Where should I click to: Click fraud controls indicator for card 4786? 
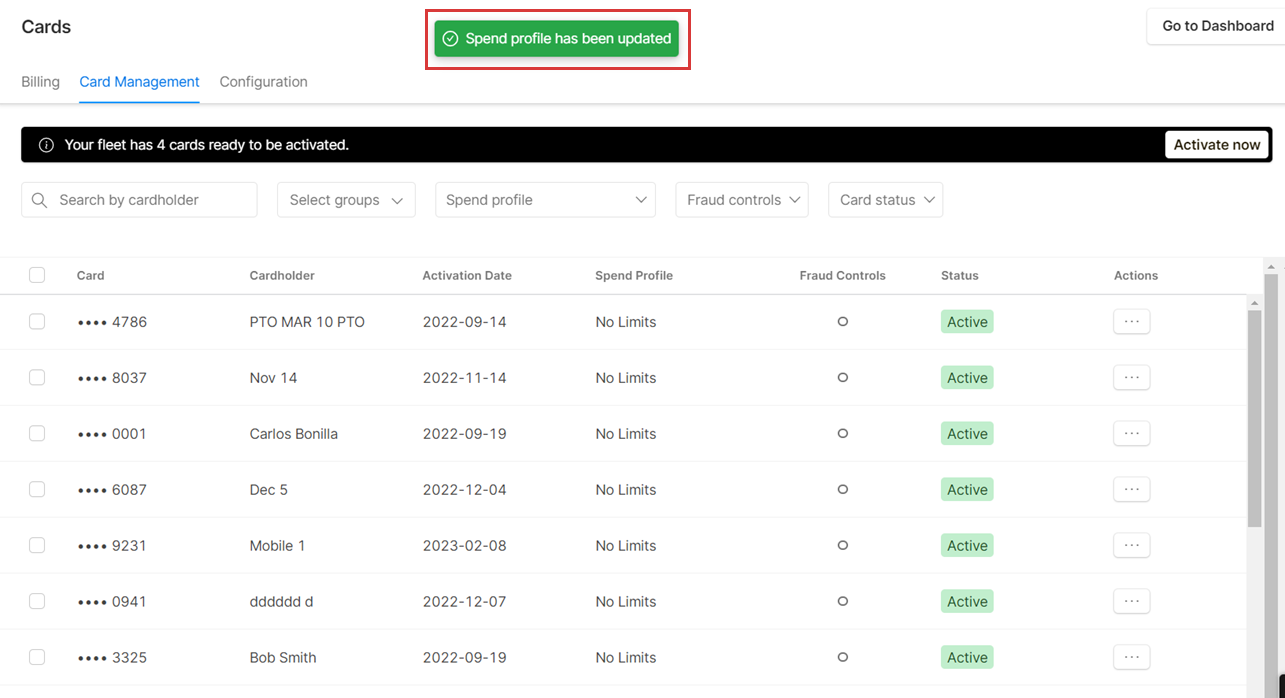843,322
